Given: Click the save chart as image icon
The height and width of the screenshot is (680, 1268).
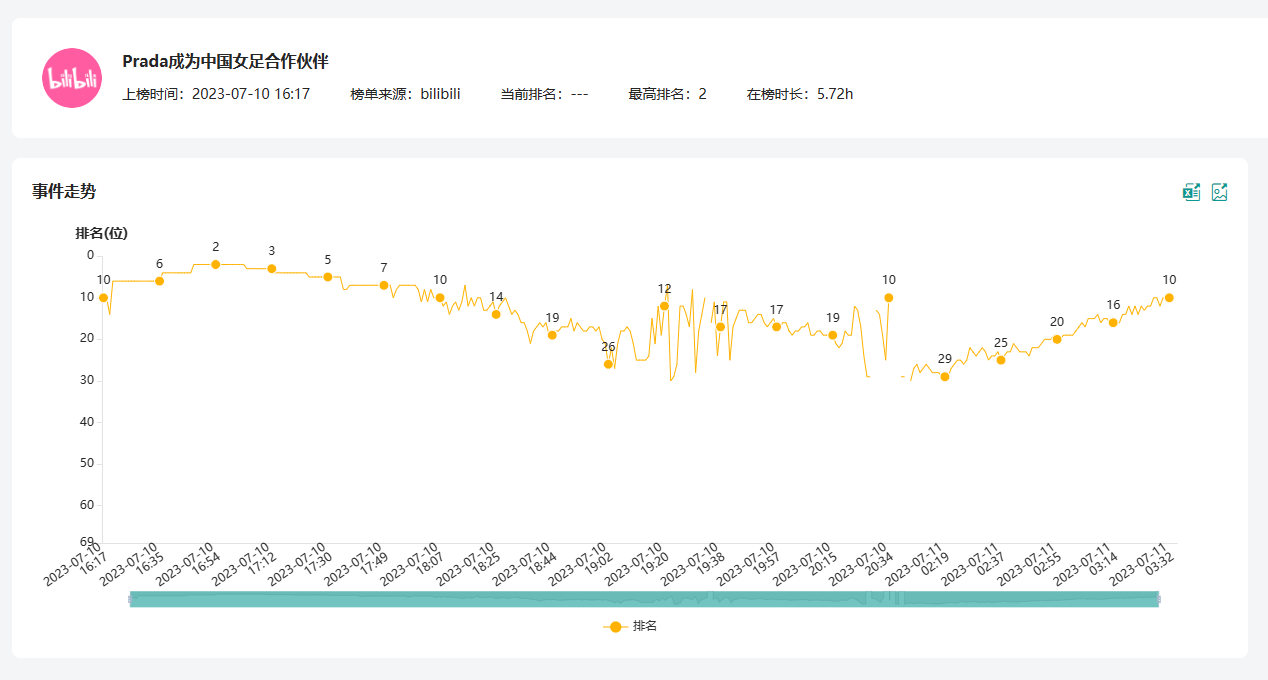Looking at the screenshot, I should (1219, 192).
